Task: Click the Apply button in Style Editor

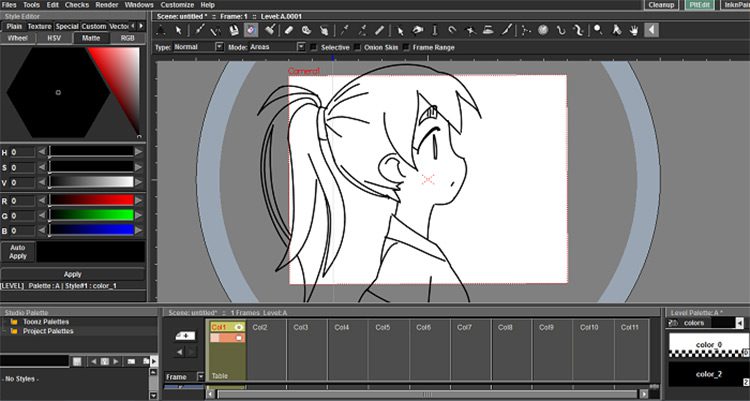Action: click(x=72, y=273)
